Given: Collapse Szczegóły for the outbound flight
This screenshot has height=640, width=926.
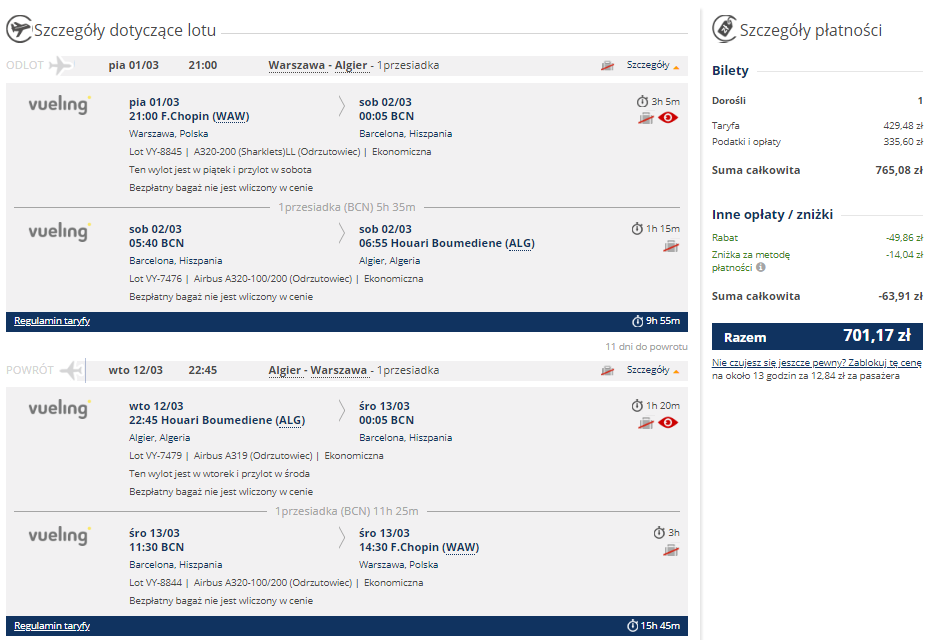Looking at the screenshot, I should pyautogui.click(x=653, y=65).
